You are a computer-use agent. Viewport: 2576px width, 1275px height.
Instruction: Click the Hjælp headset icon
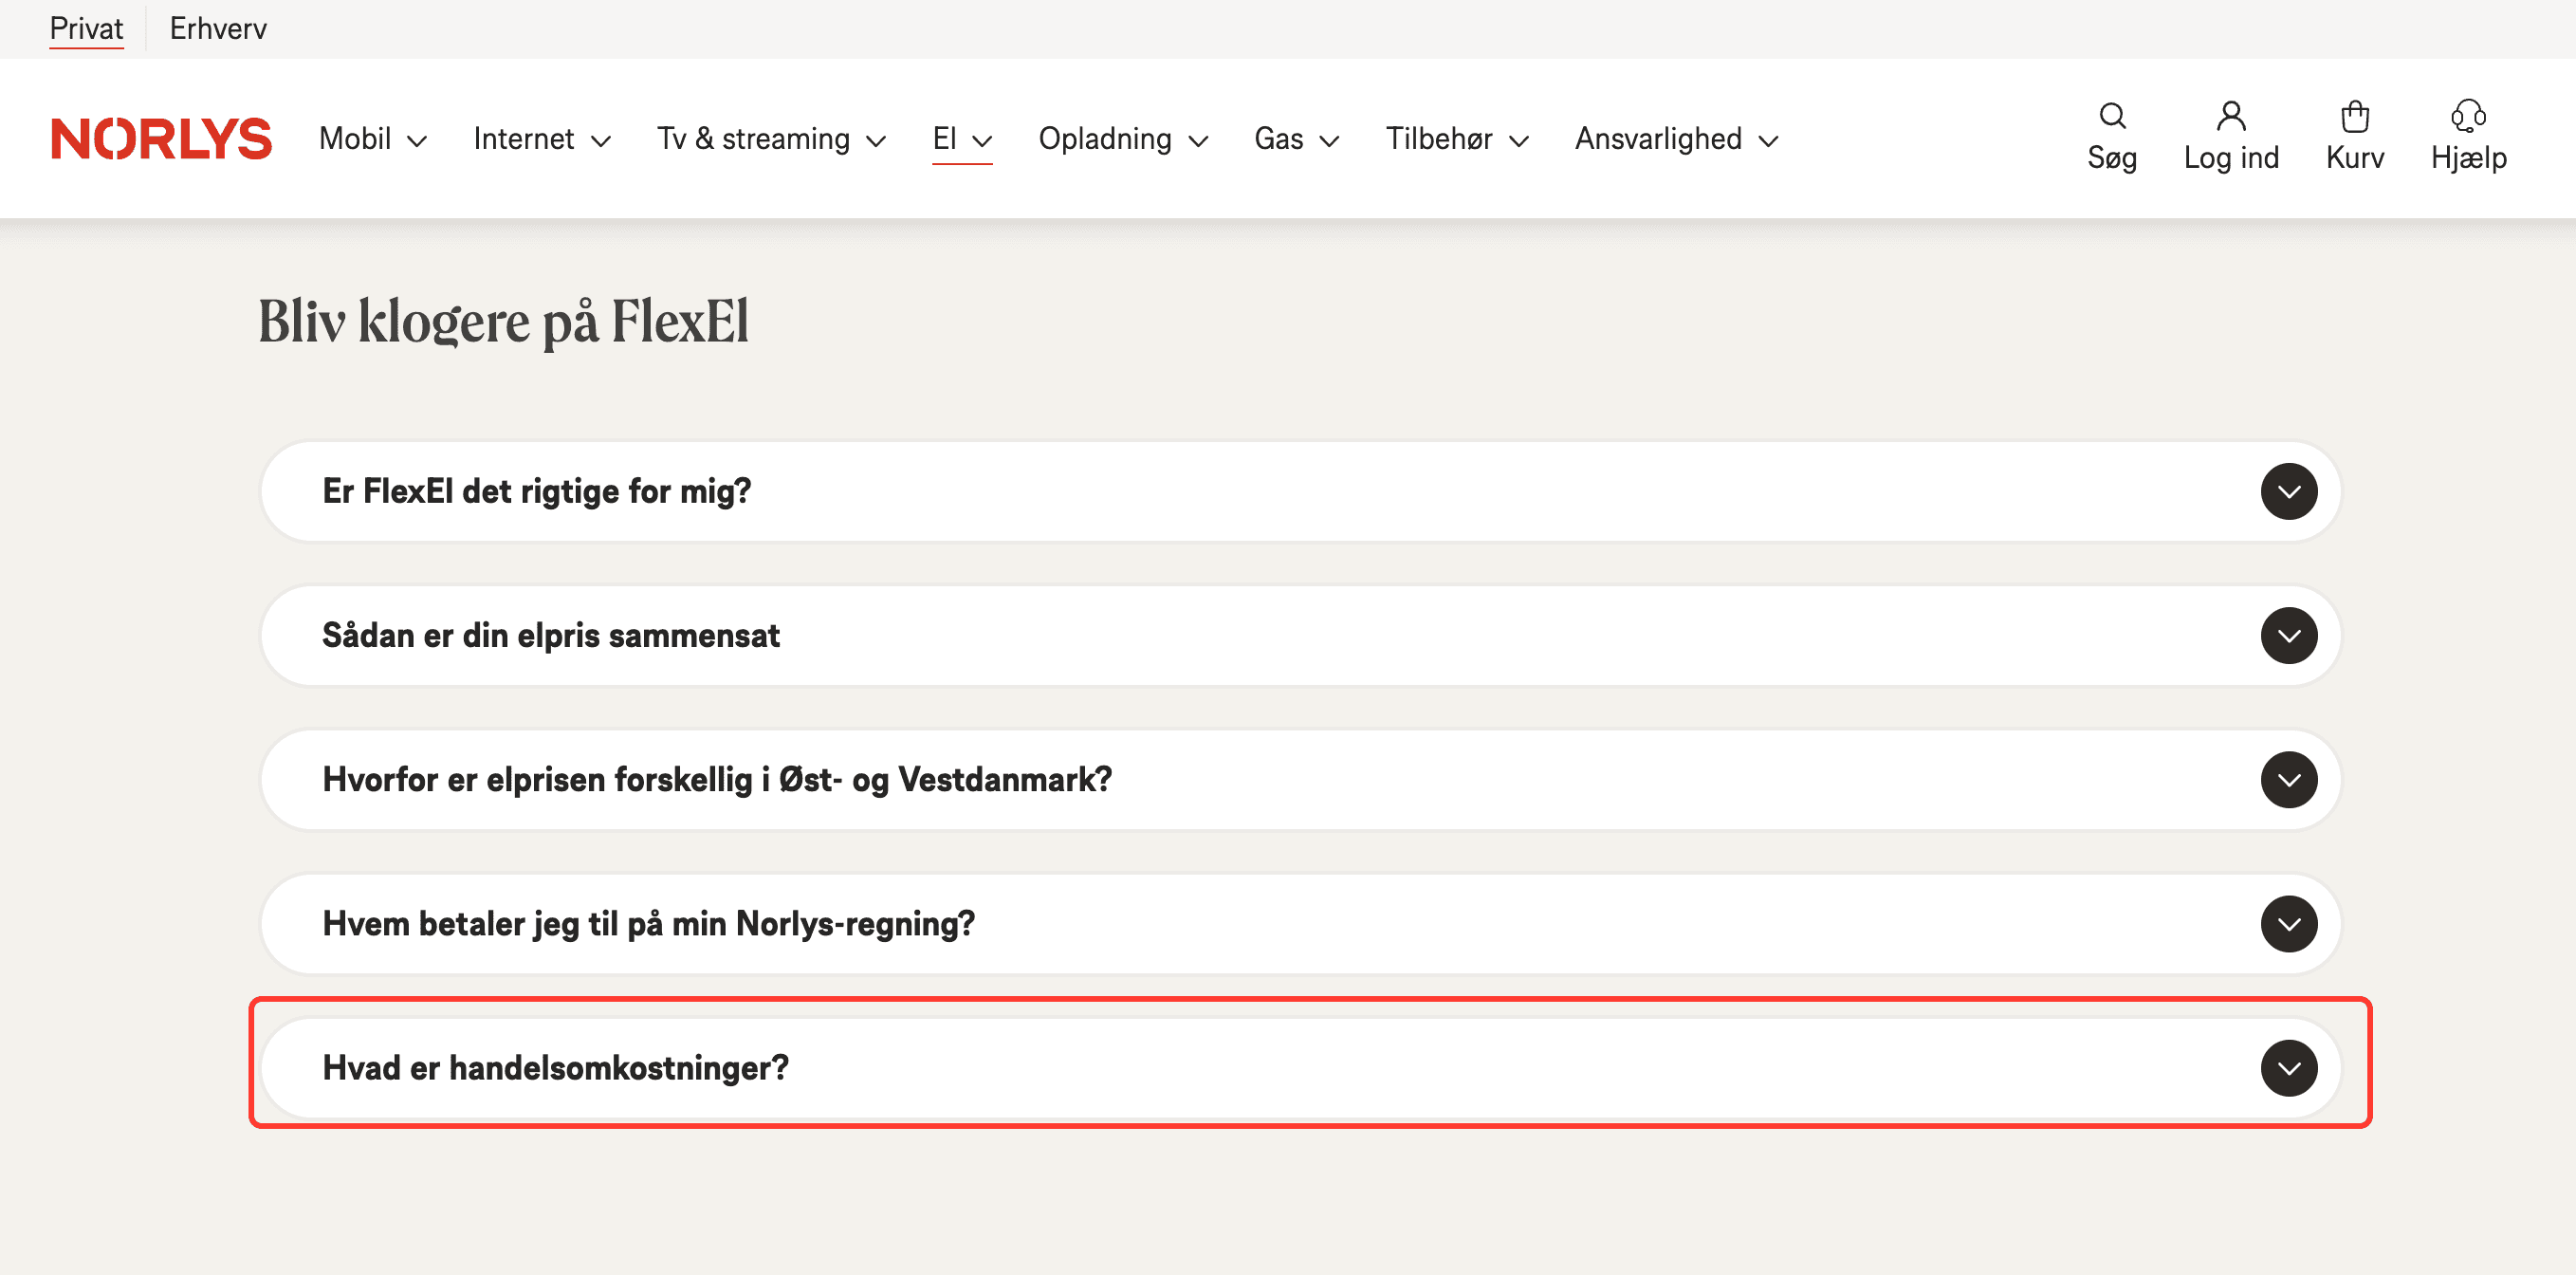(2467, 117)
